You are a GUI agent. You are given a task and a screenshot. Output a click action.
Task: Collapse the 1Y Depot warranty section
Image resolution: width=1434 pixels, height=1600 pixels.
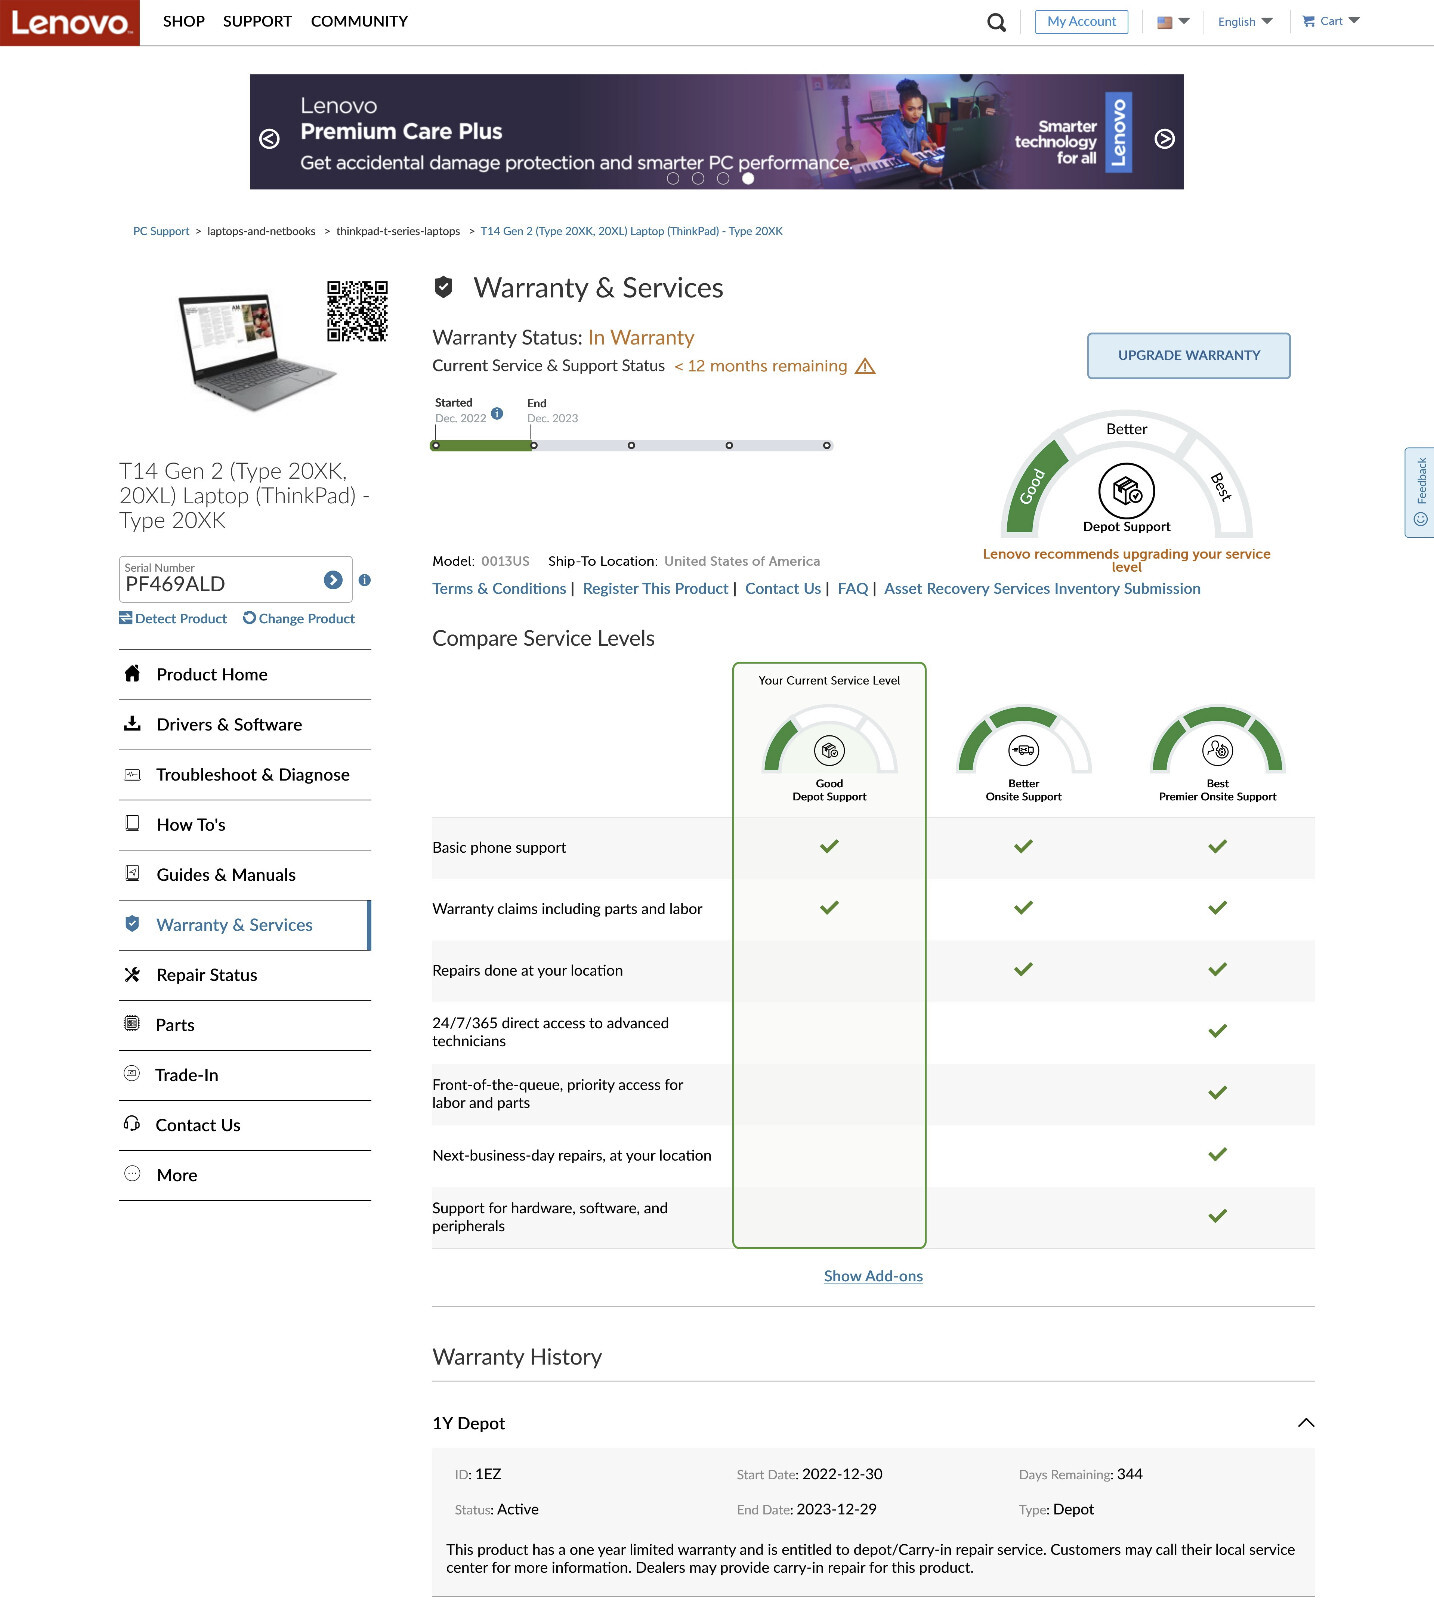1305,1423
